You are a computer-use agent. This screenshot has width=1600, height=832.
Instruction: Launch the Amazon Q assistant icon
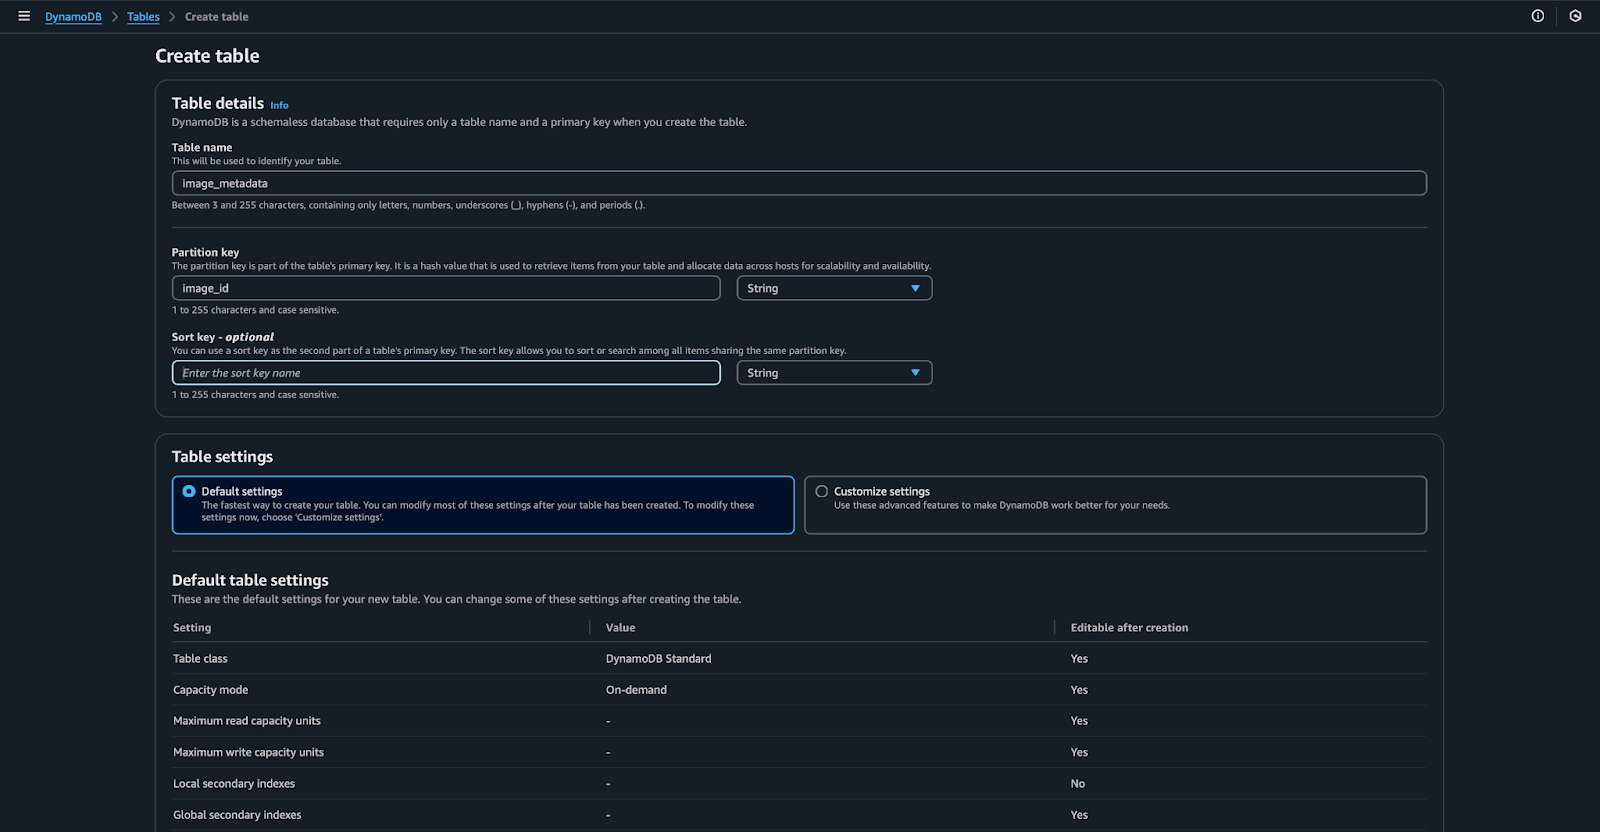coord(1575,16)
